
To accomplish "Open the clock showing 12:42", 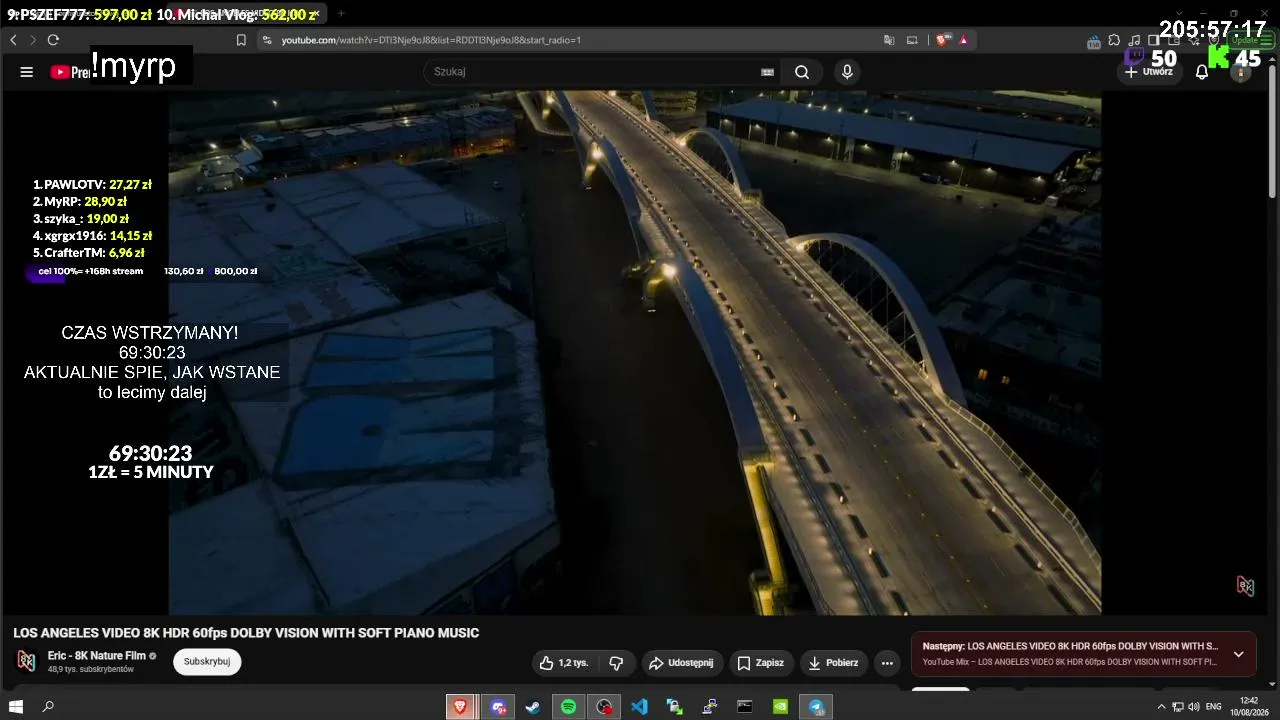I will (1249, 707).
